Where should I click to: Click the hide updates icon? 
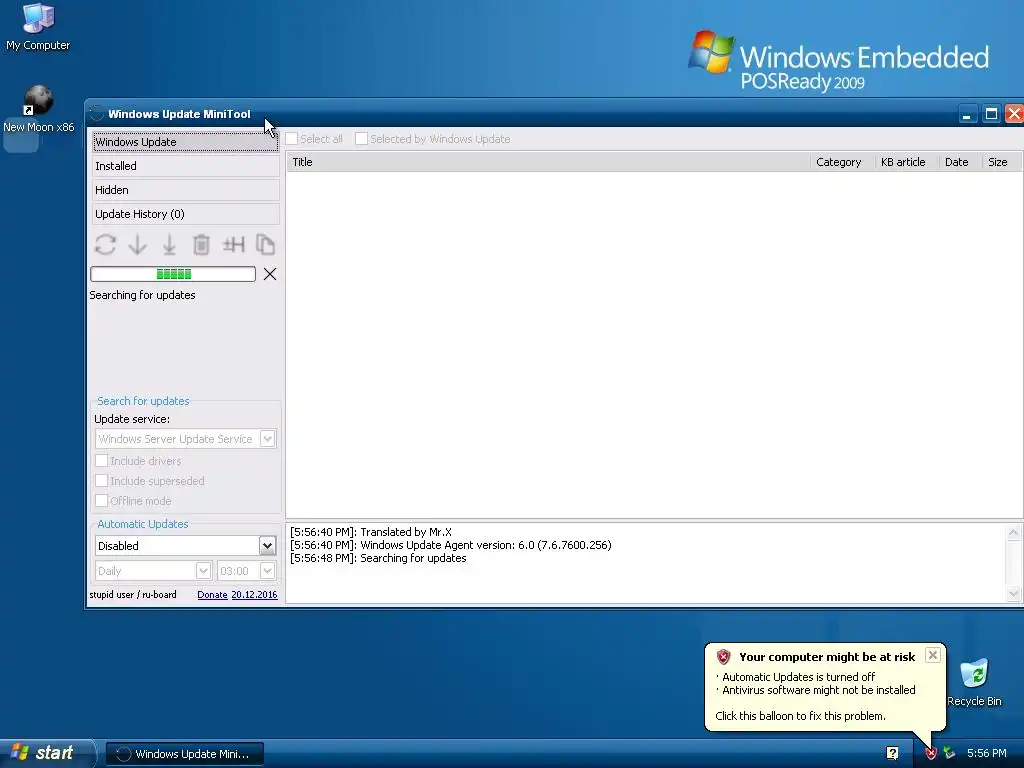click(x=233, y=245)
